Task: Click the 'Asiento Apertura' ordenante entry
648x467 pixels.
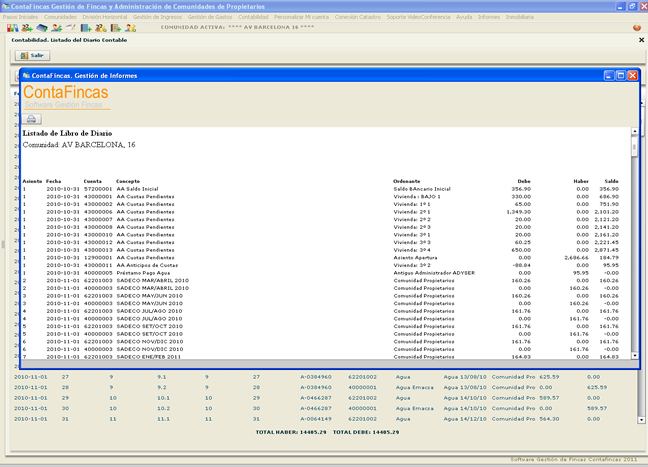Action: point(415,257)
